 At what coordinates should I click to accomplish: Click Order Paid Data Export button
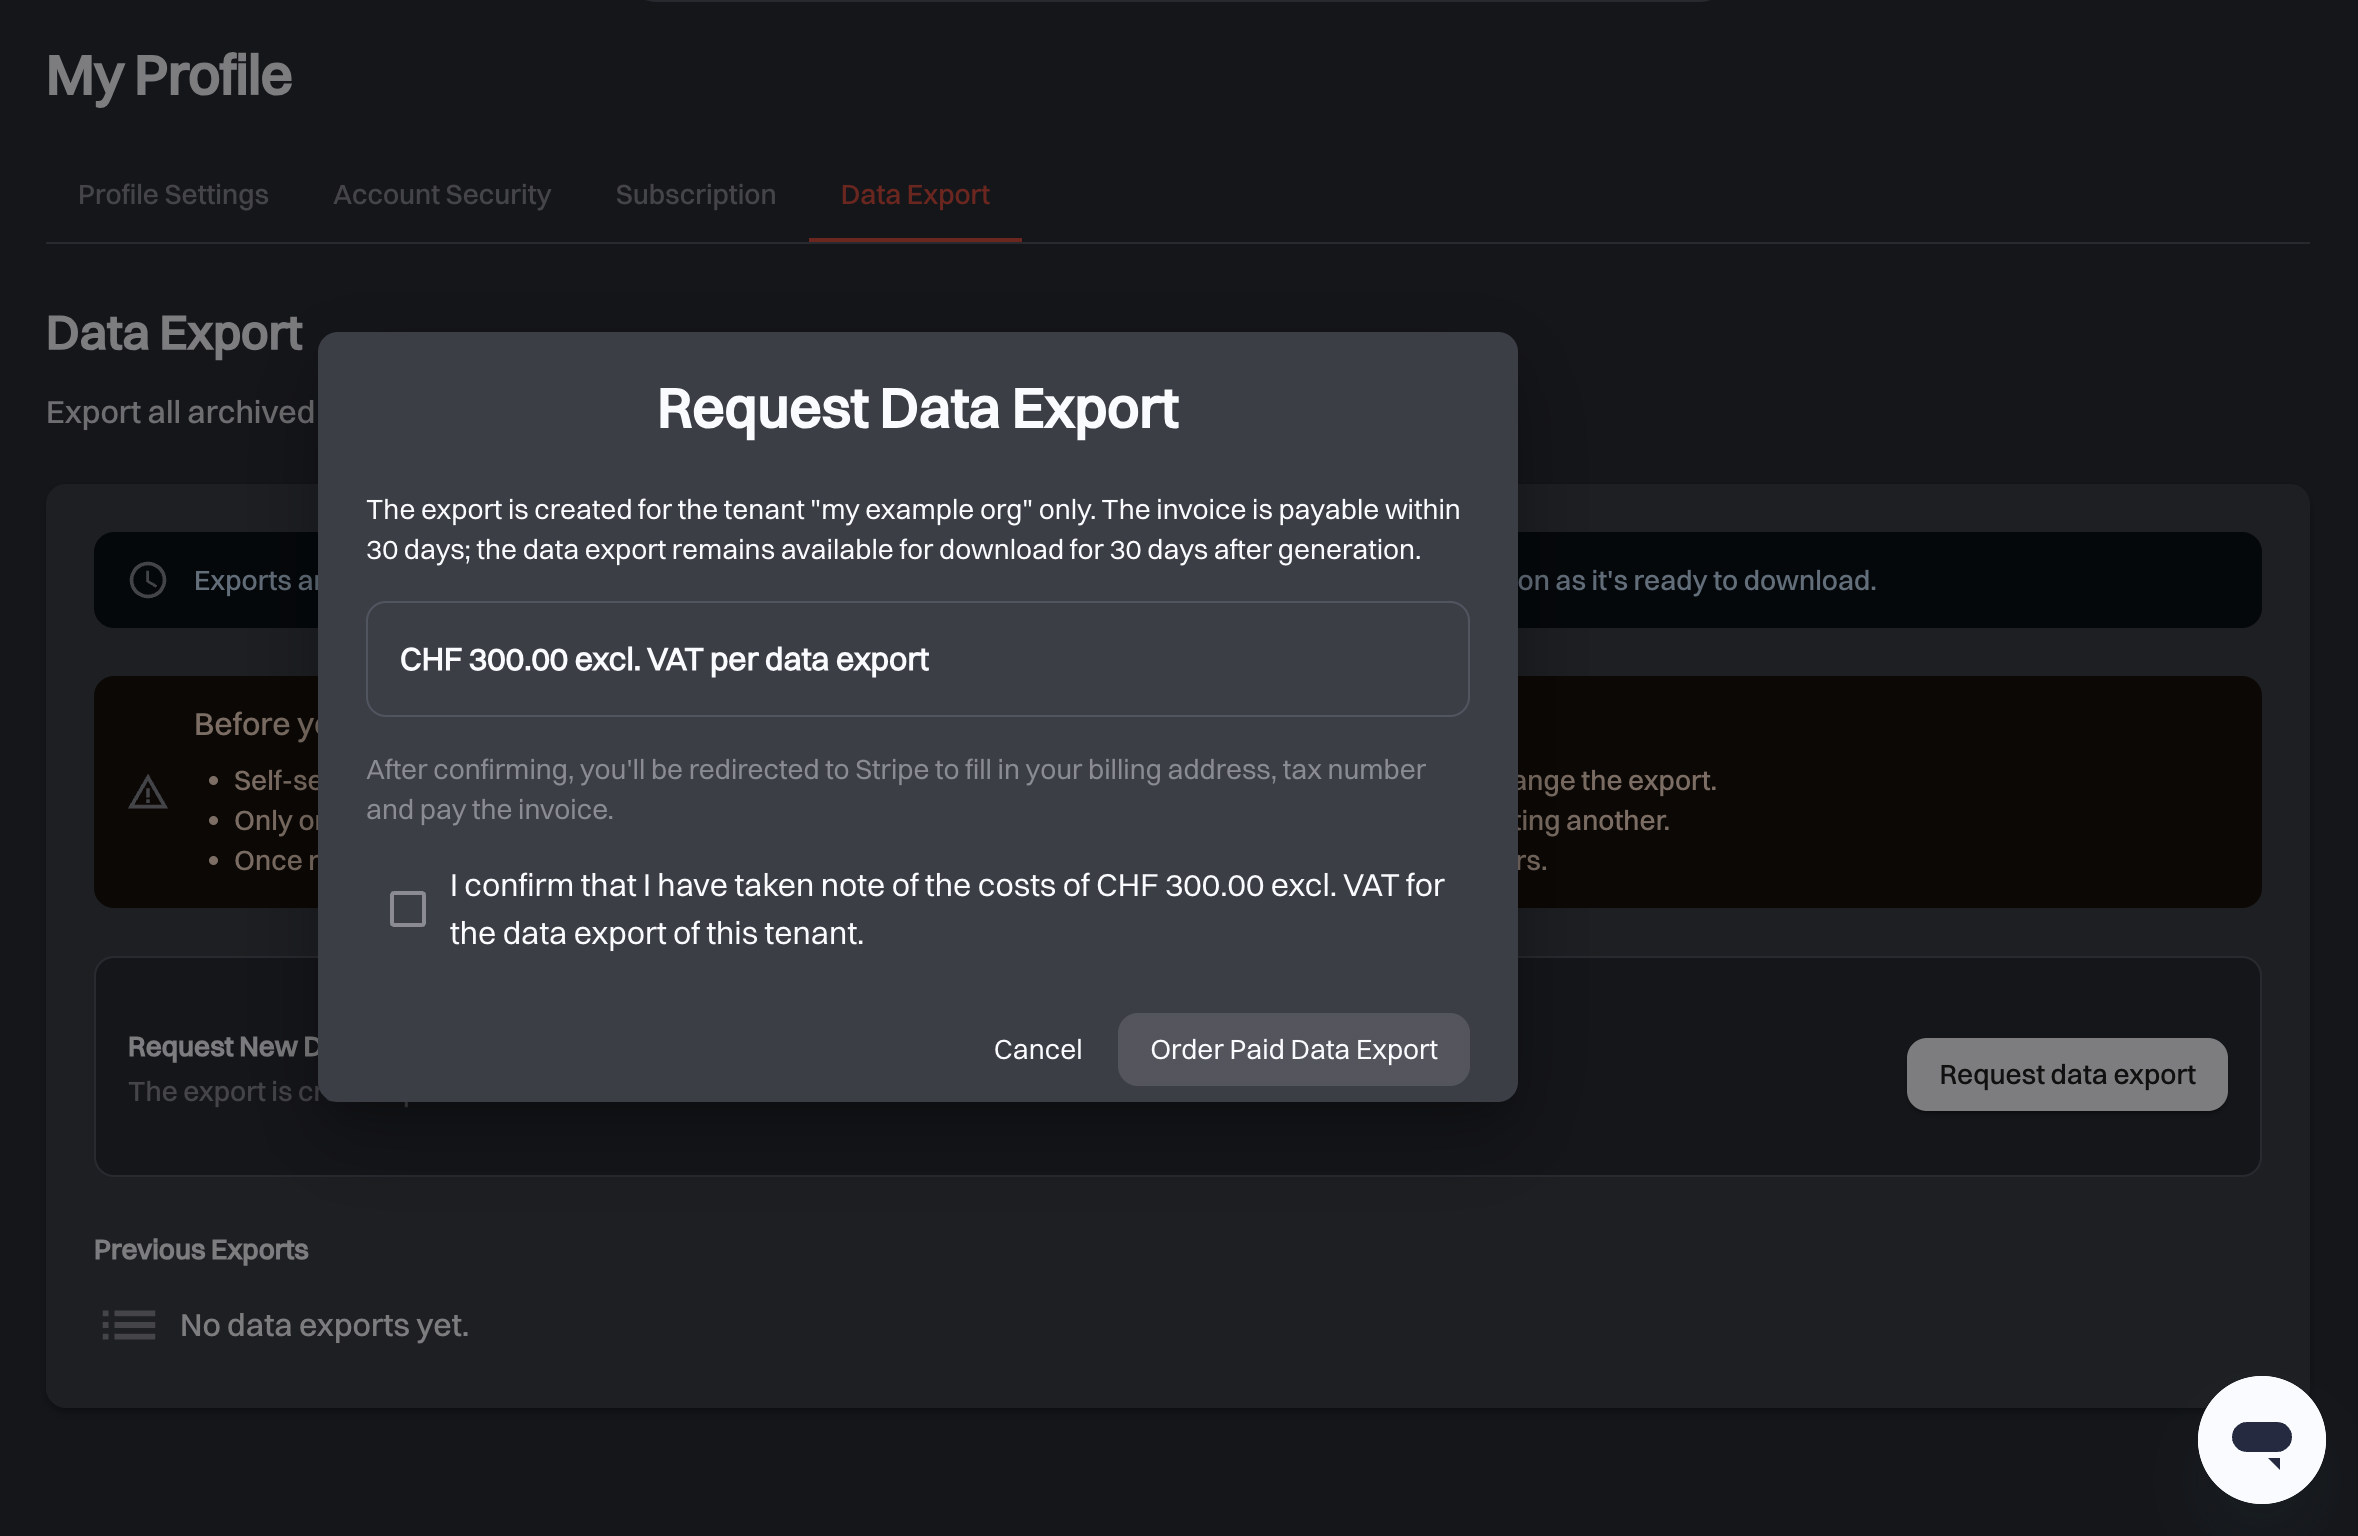tap(1294, 1050)
